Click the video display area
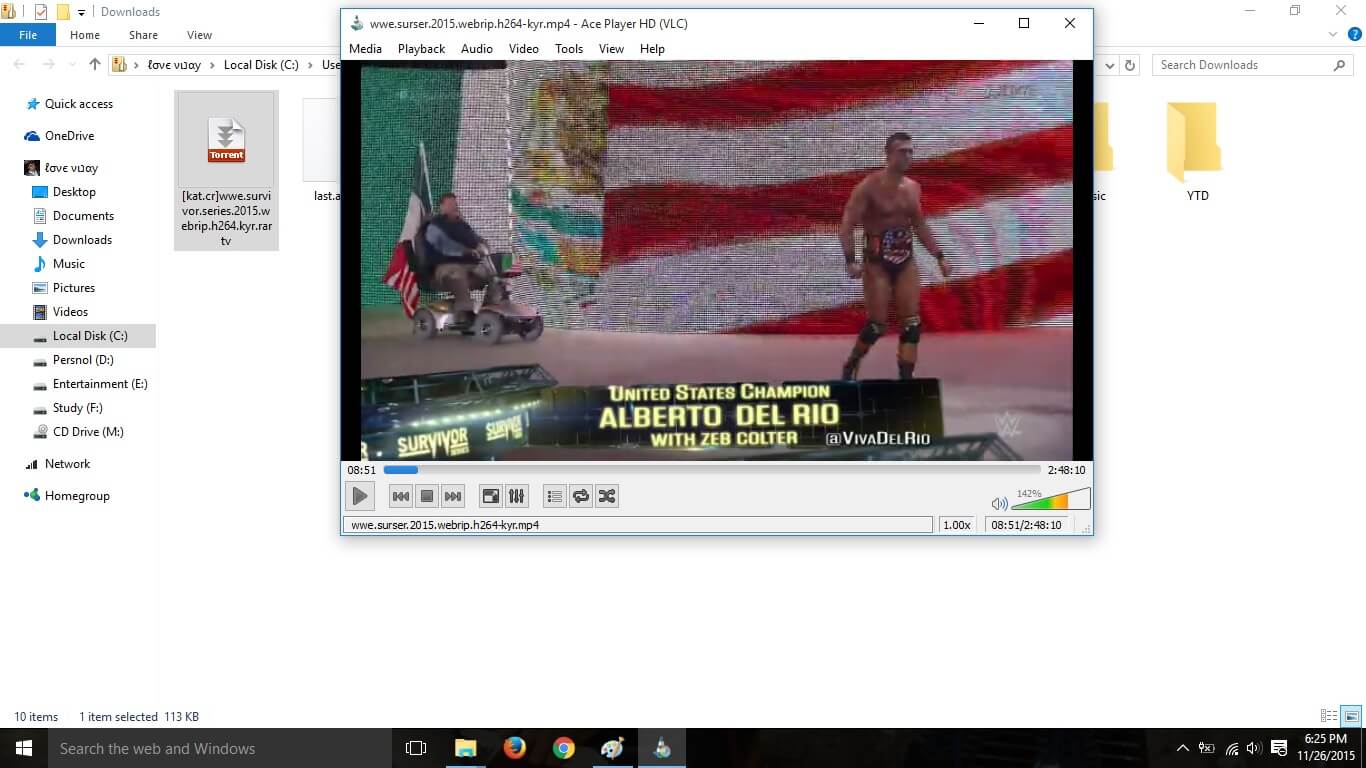Screen dimensions: 1366x768 [x=716, y=260]
